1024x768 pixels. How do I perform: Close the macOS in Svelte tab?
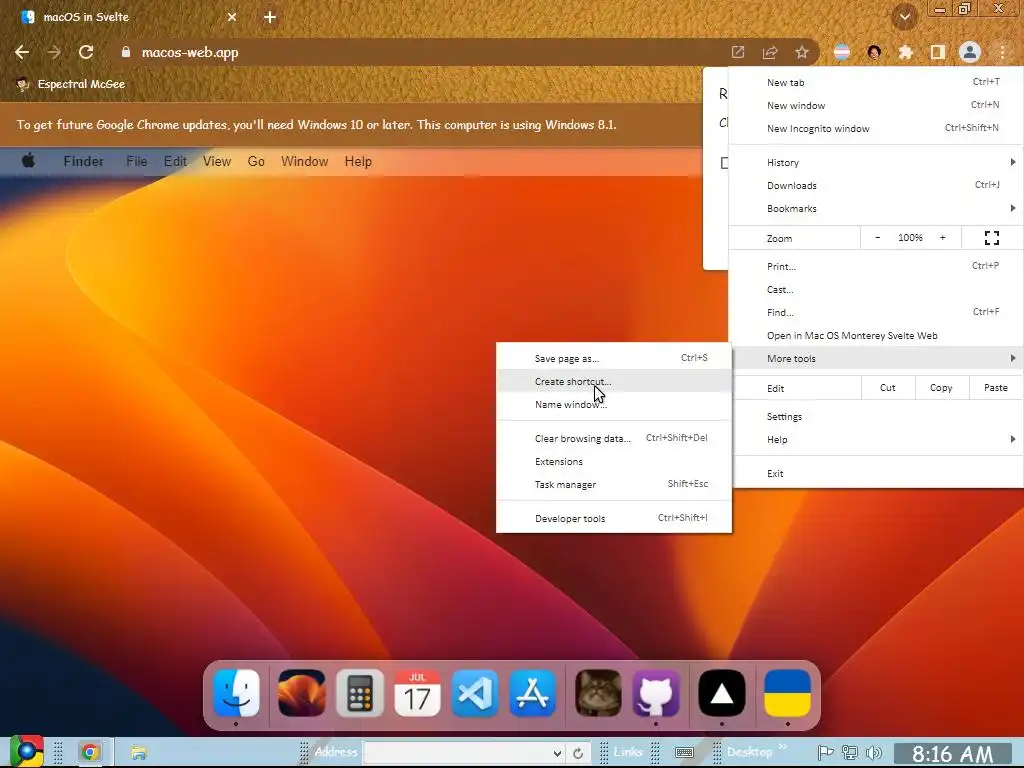pyautogui.click(x=232, y=17)
